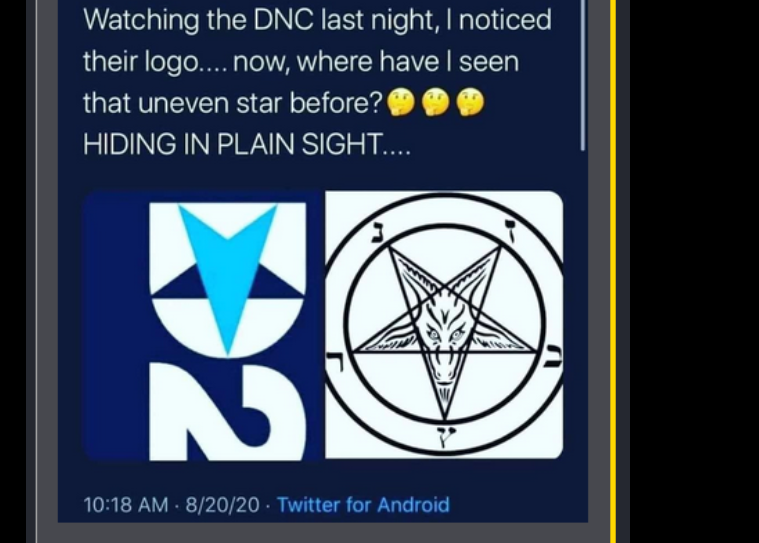Click the first thinking-face emoji
This screenshot has width=759, height=543.
(401, 103)
